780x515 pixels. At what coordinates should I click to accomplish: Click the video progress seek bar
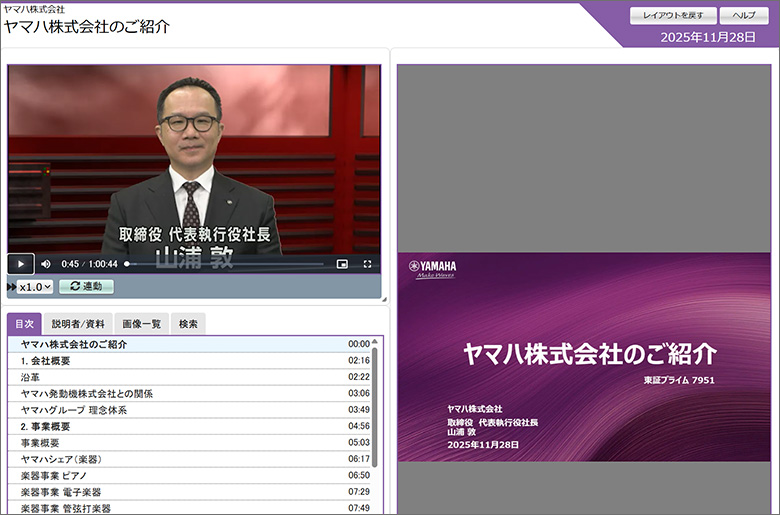coord(225,264)
